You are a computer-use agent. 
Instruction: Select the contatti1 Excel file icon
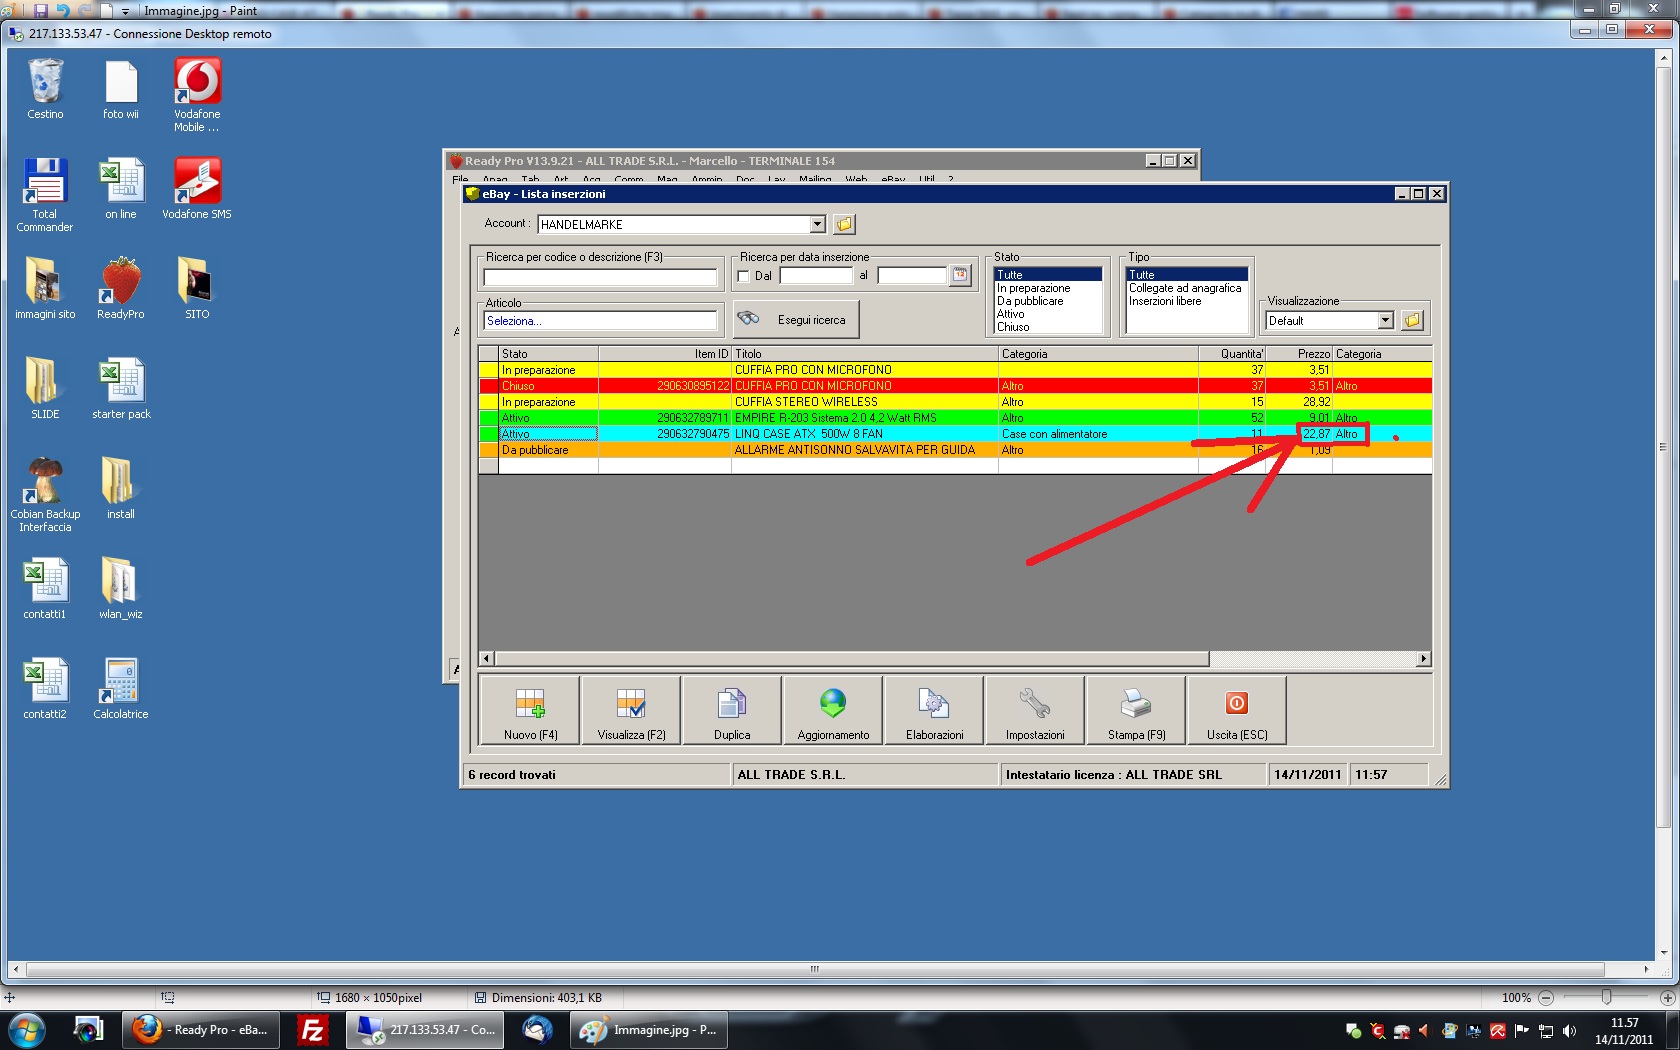click(x=45, y=588)
